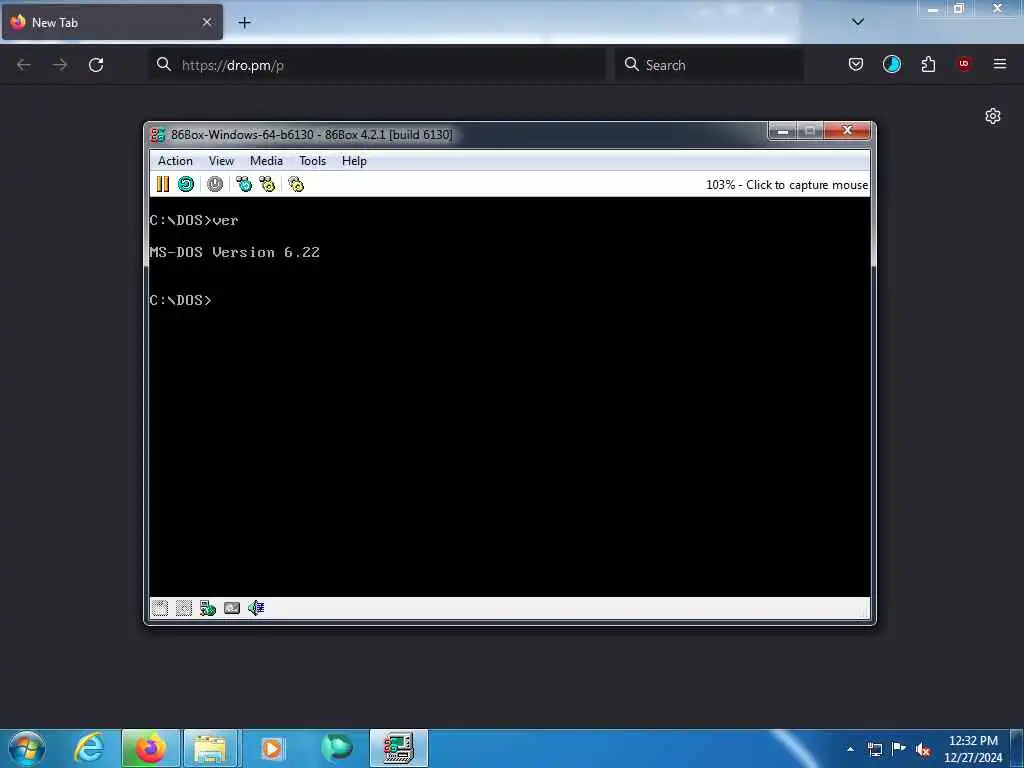Click the muted volume tray icon
1024x768 pixels.
click(x=923, y=749)
